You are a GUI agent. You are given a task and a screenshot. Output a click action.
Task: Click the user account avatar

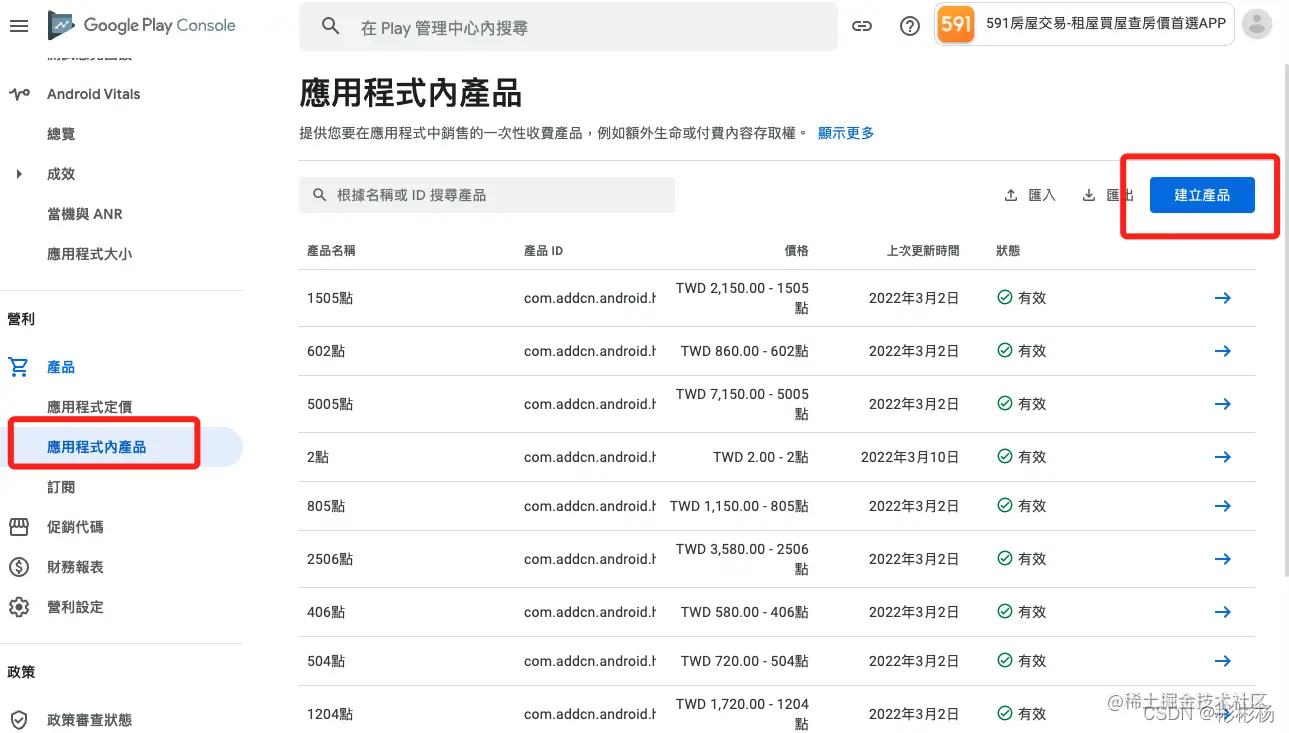click(1257, 25)
